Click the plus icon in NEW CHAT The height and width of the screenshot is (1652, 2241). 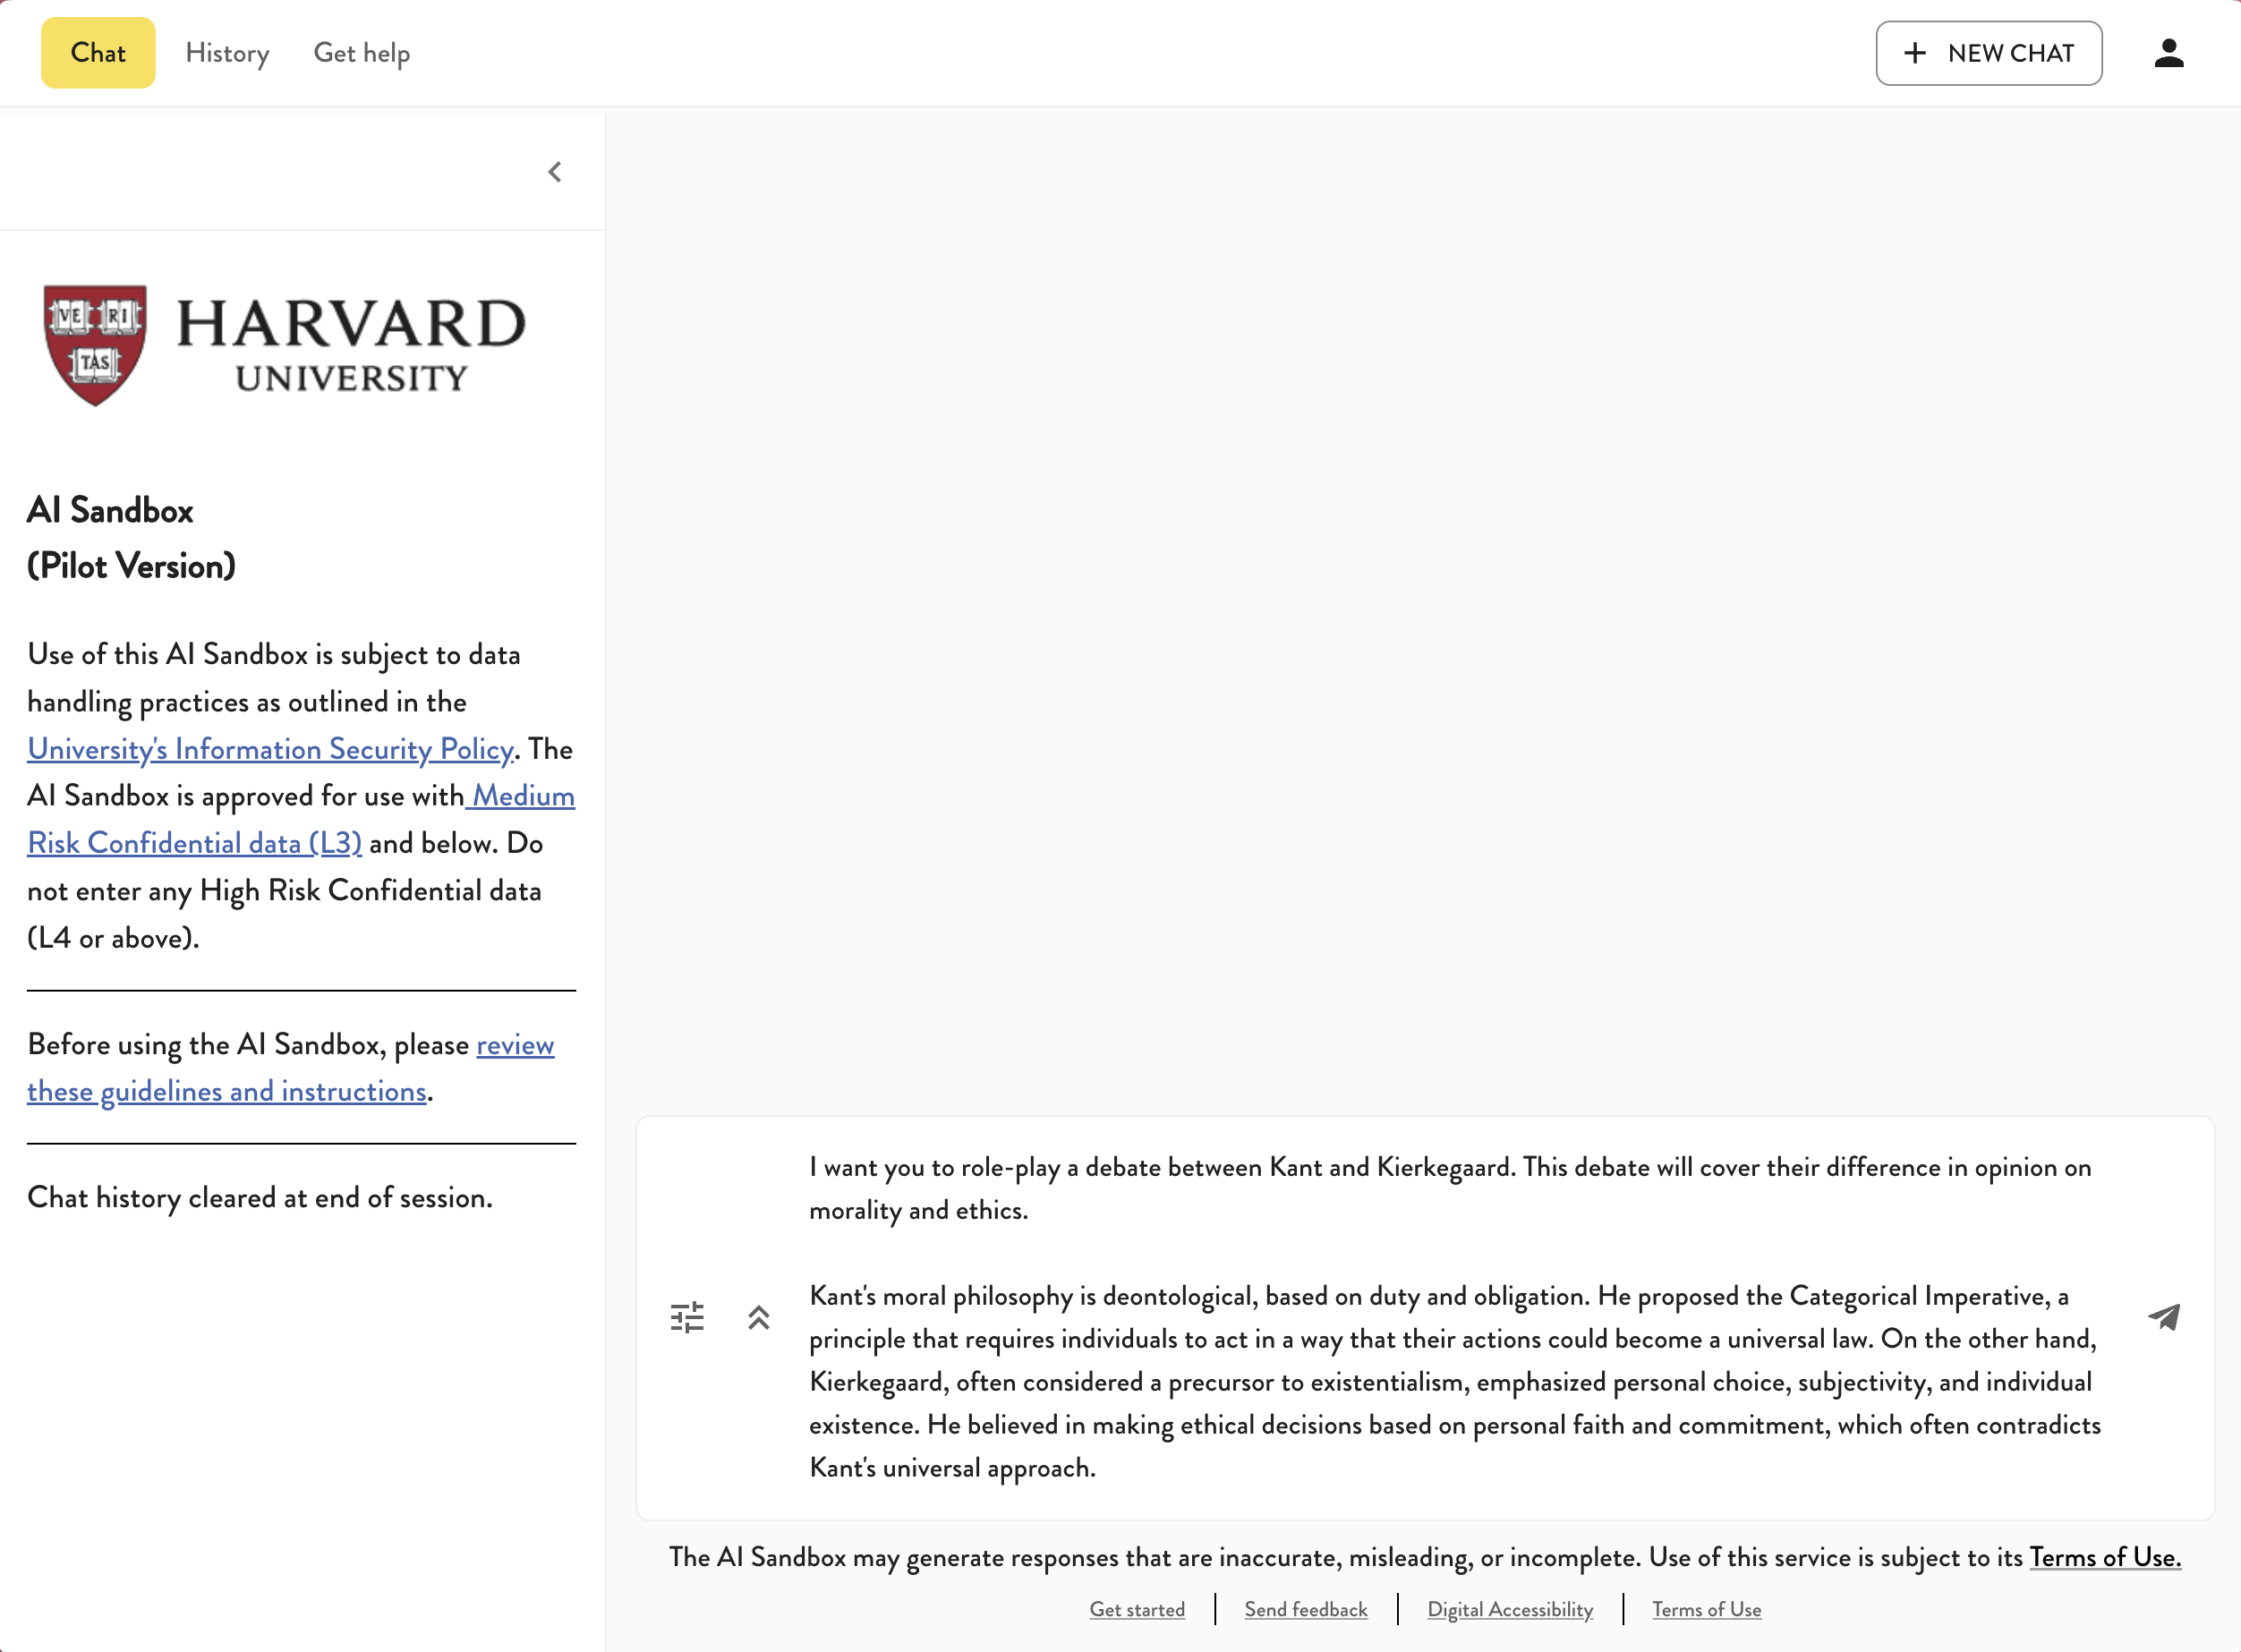coord(1914,53)
